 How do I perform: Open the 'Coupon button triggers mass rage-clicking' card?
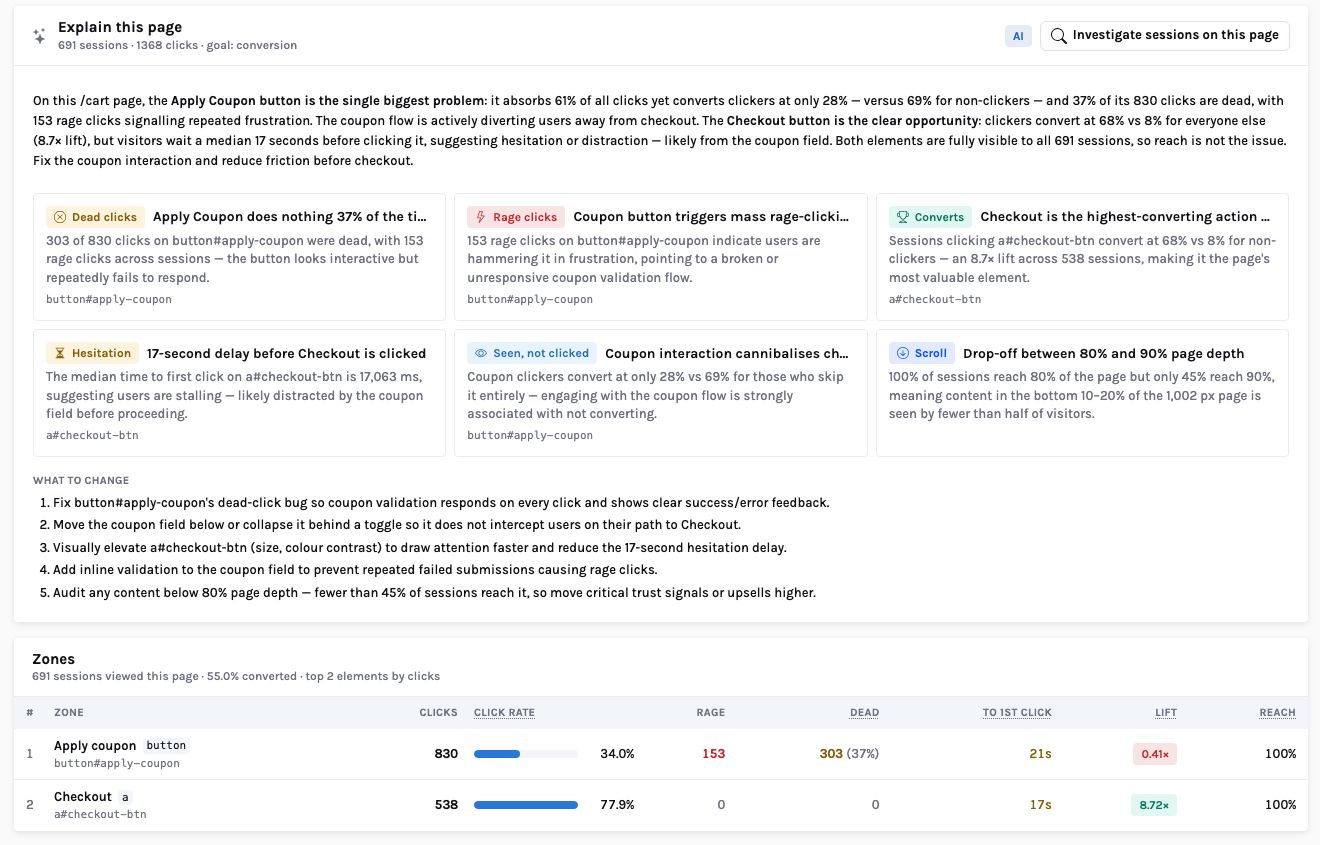(661, 257)
